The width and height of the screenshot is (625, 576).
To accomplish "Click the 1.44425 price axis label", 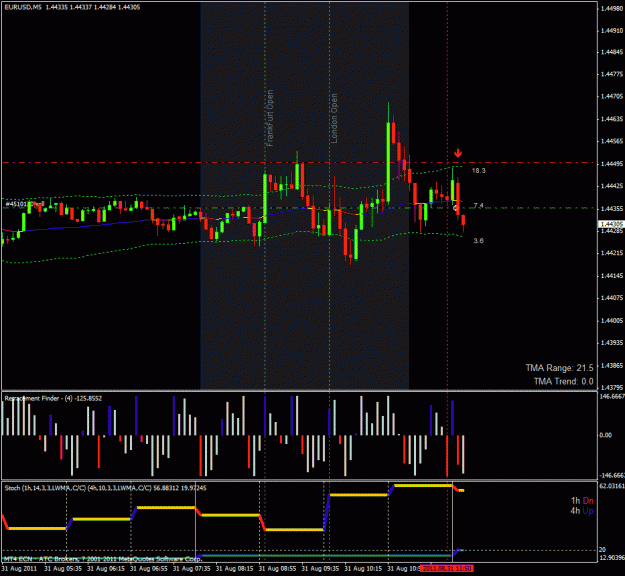I will click(x=612, y=186).
